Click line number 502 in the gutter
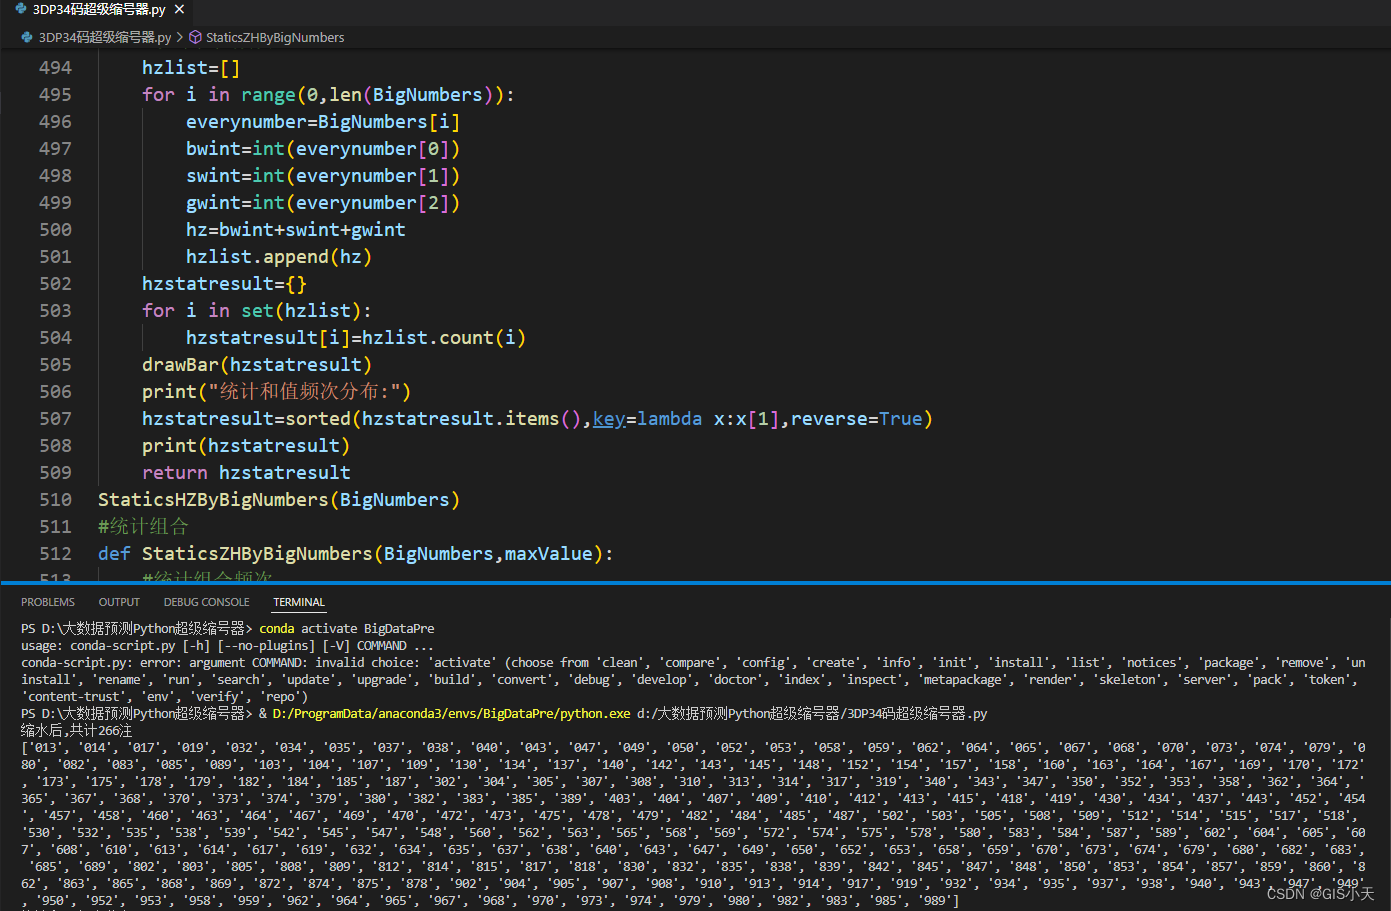The height and width of the screenshot is (911, 1391). [x=55, y=284]
